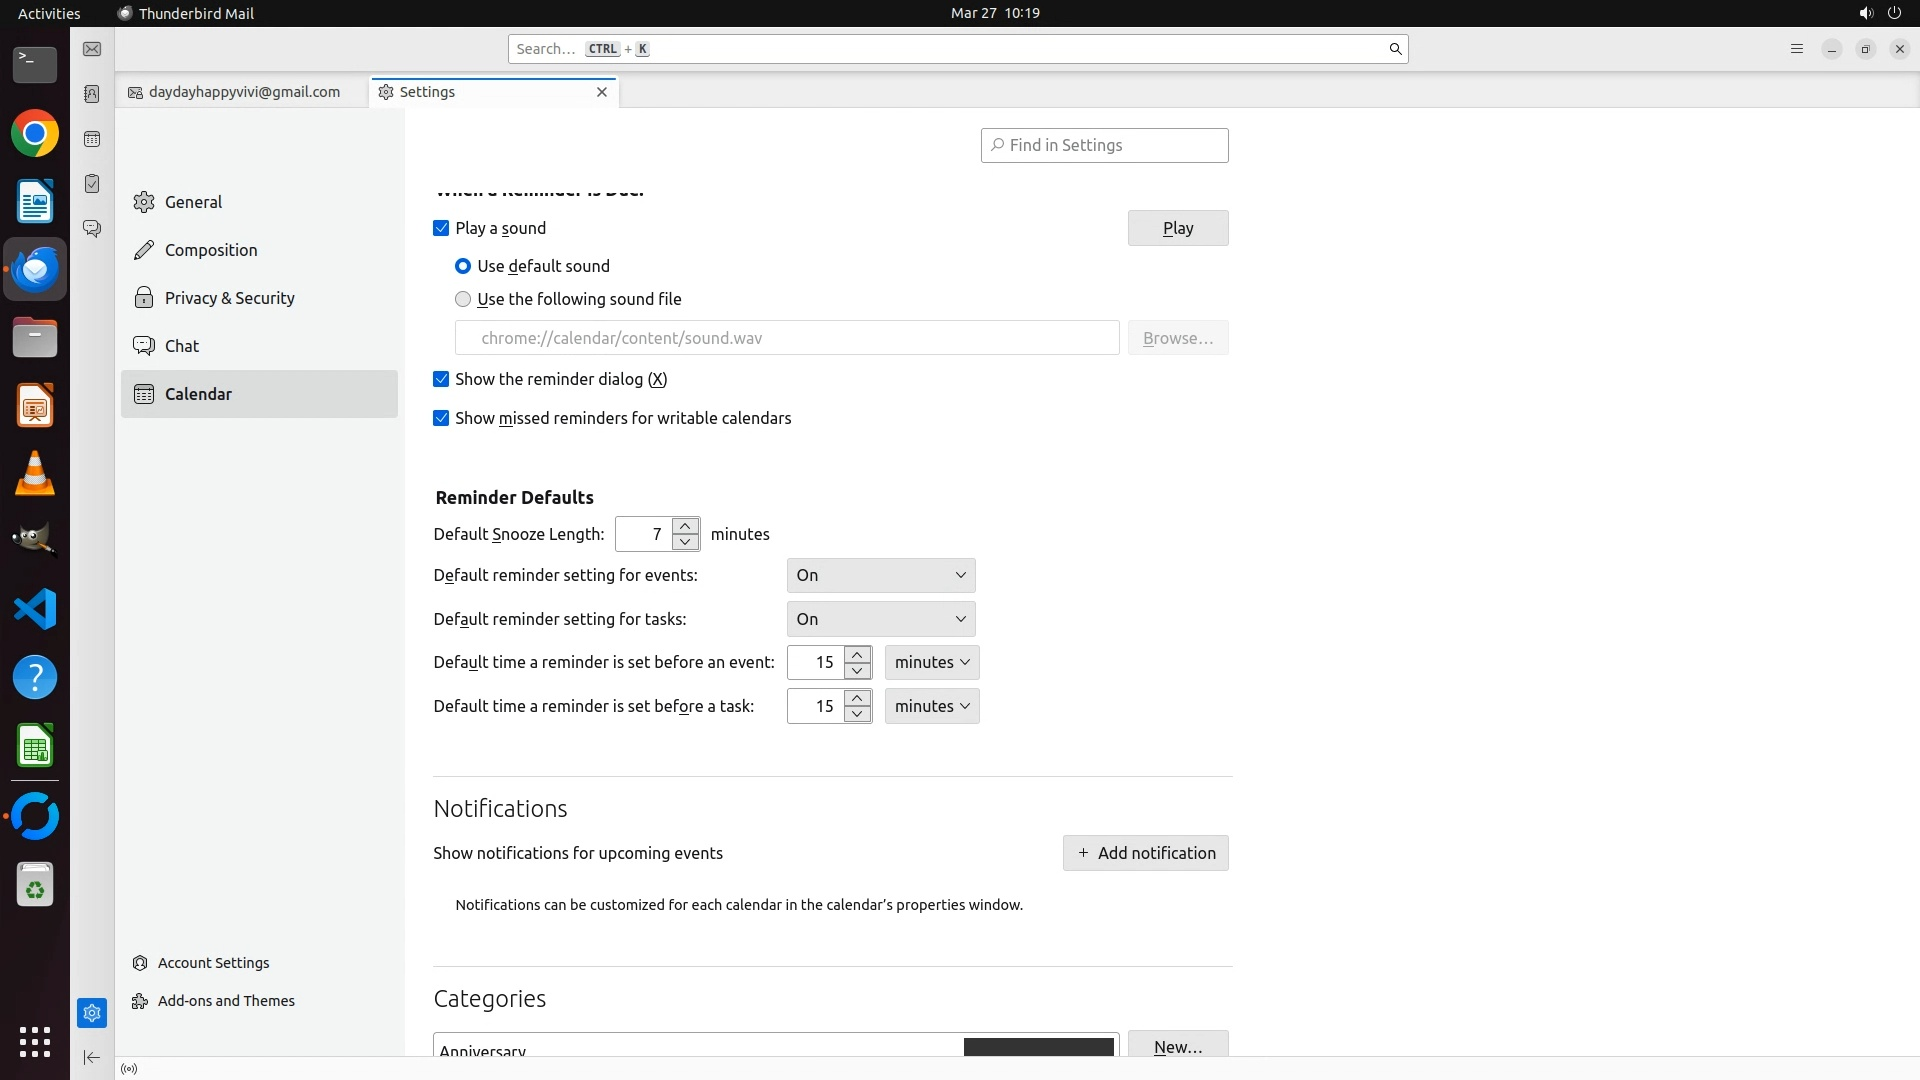Image resolution: width=1920 pixels, height=1080 pixels.
Task: Switch to the daydayhappyvivi@gmail.com tab
Action: click(x=243, y=92)
